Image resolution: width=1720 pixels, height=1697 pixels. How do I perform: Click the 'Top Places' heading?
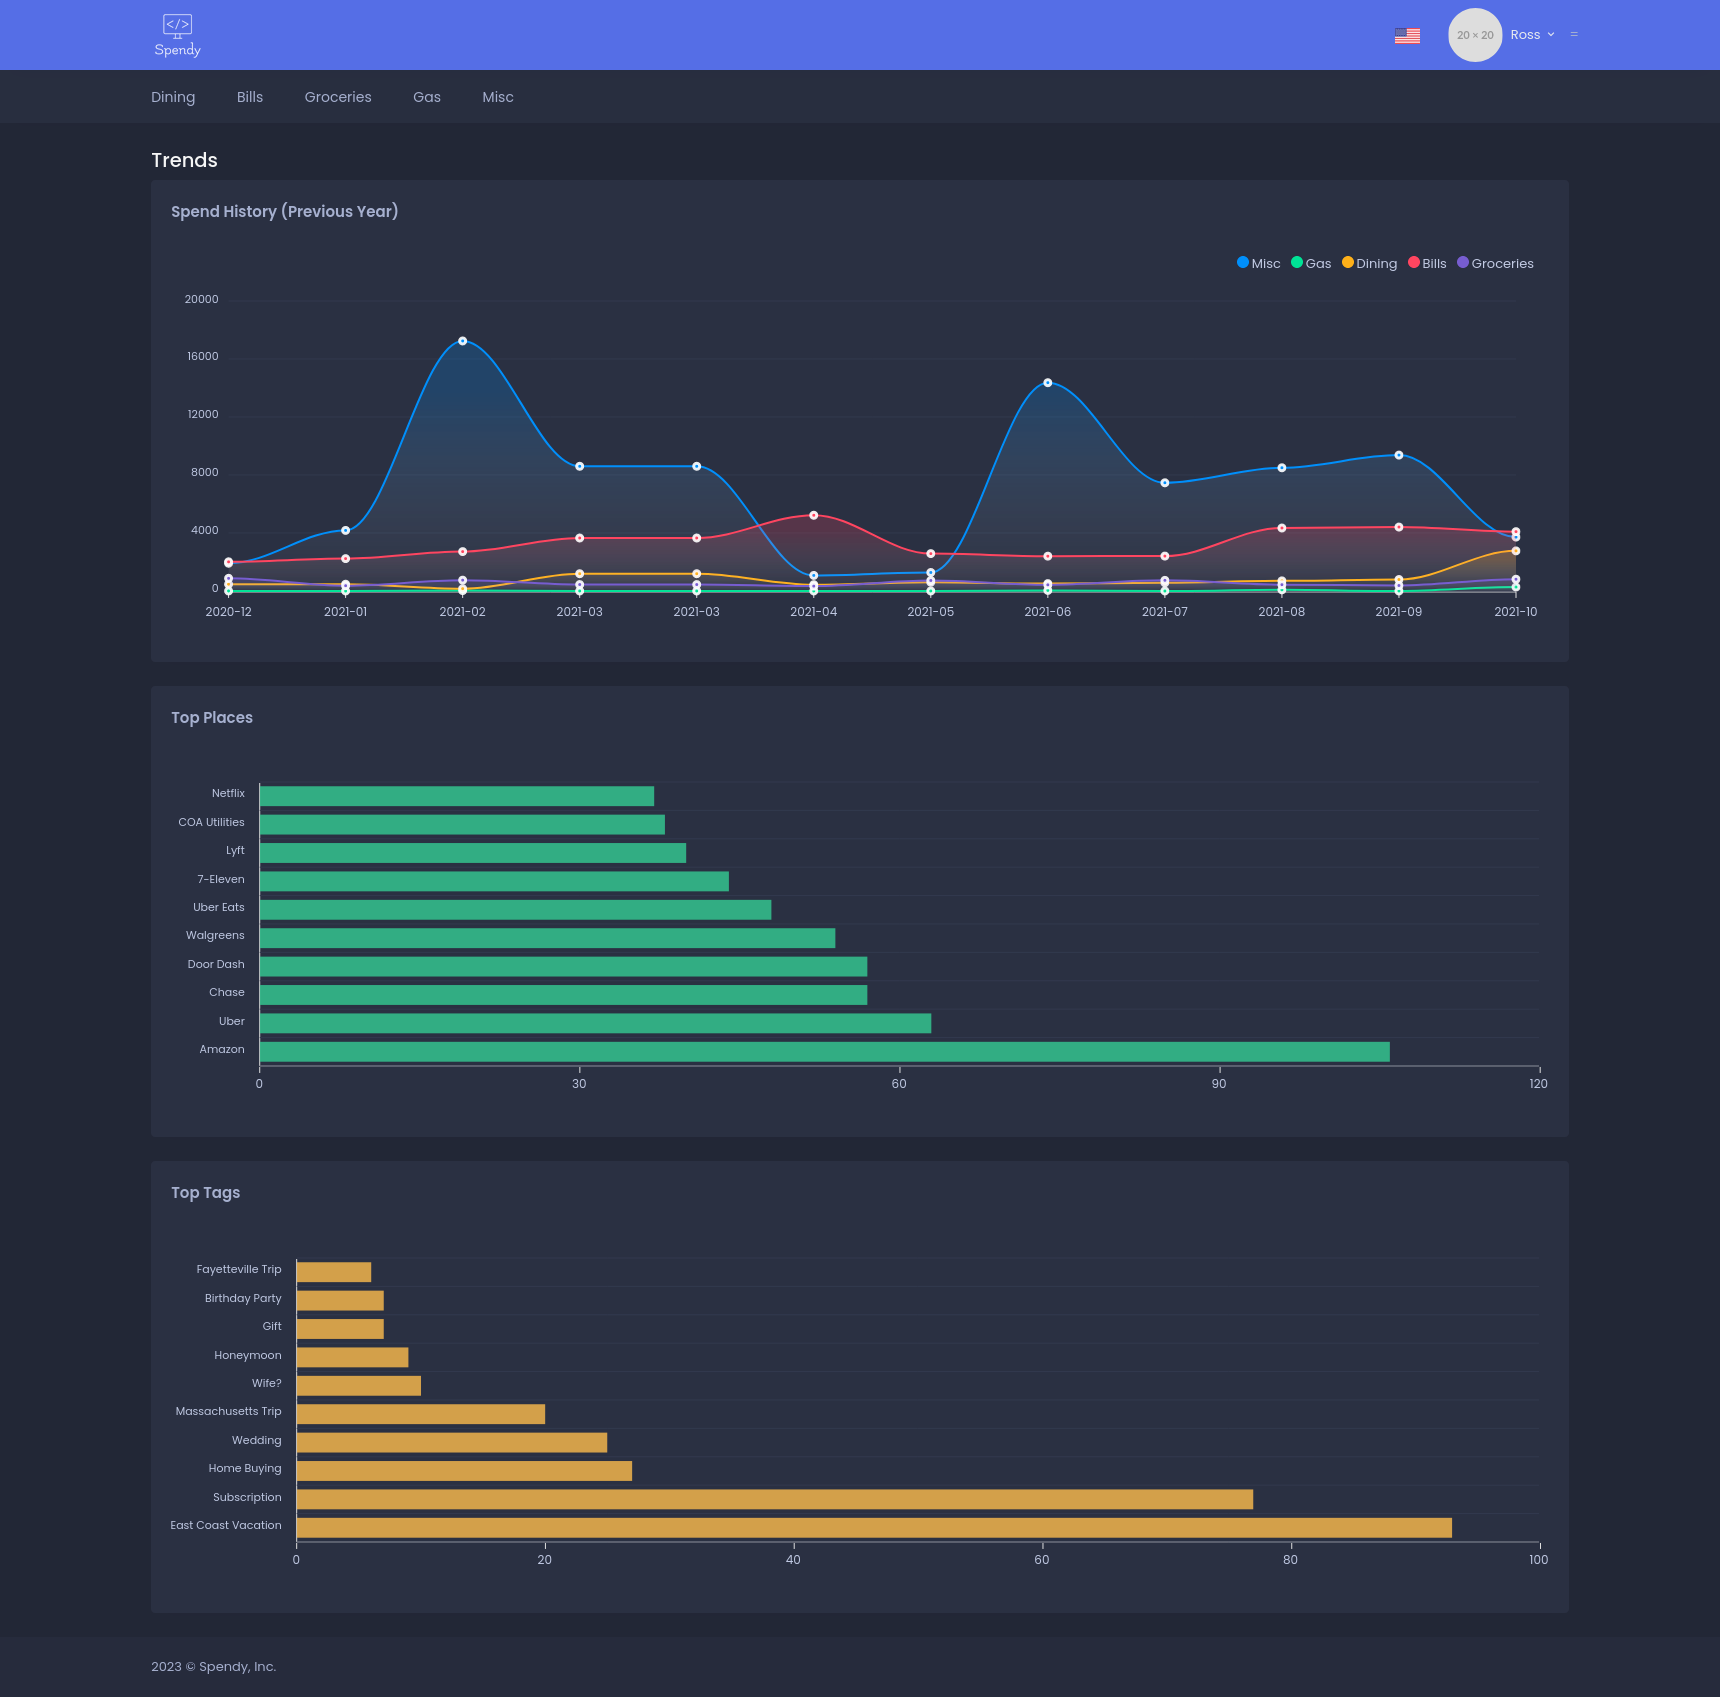coord(212,717)
